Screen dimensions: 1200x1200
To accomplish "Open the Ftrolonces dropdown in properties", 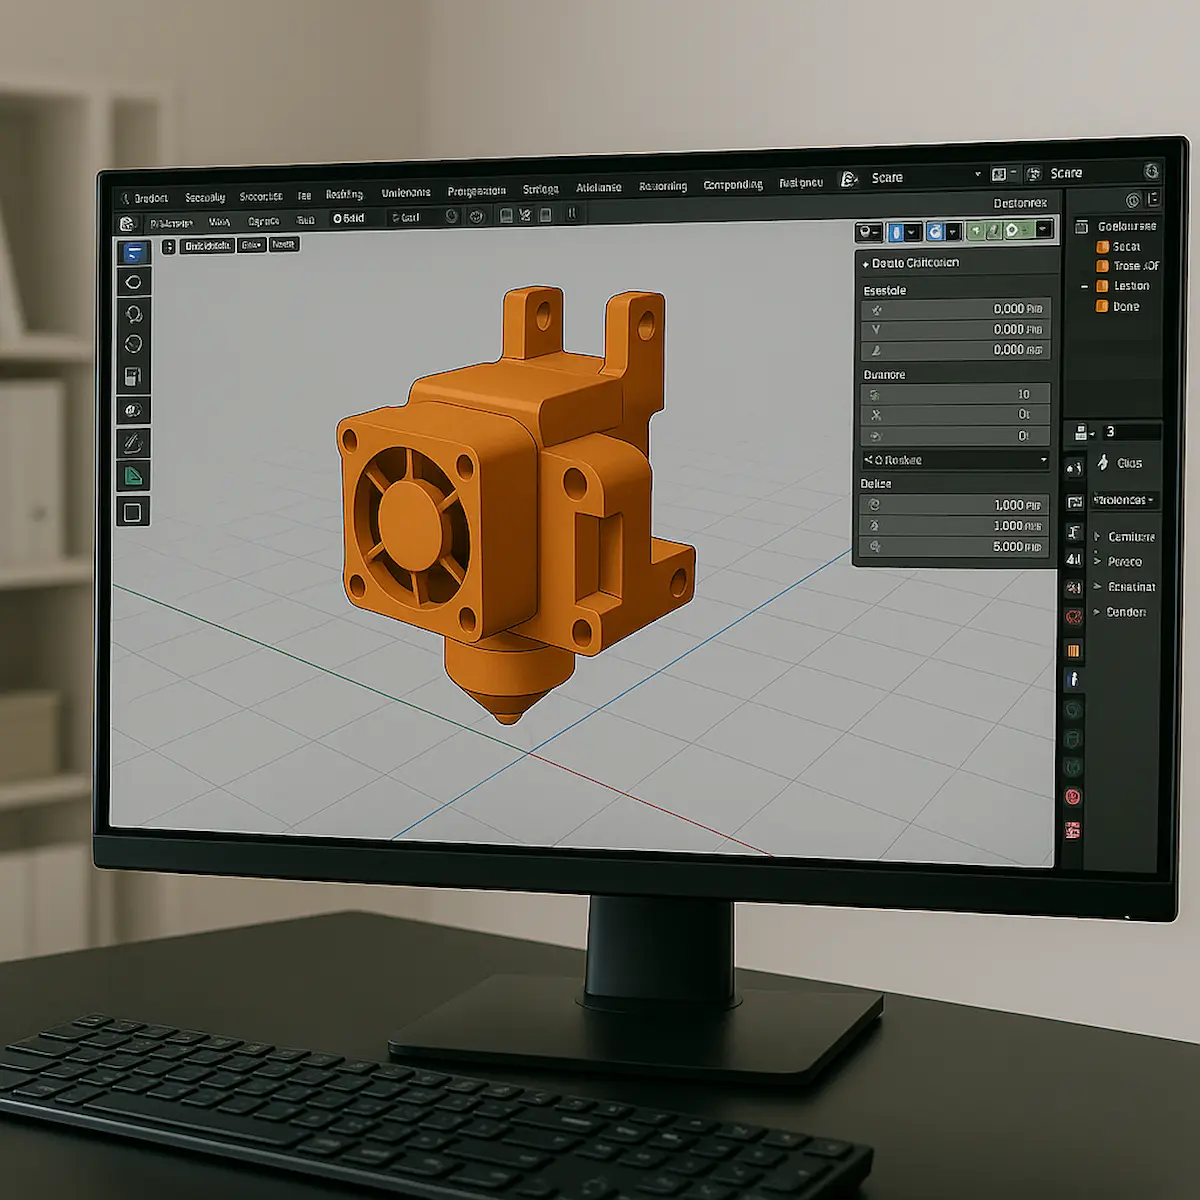I will (1124, 500).
